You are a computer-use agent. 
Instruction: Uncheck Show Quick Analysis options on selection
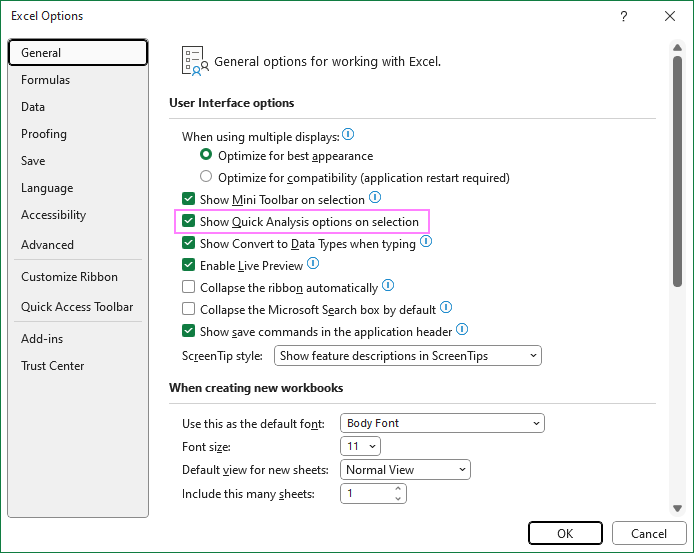(x=189, y=221)
